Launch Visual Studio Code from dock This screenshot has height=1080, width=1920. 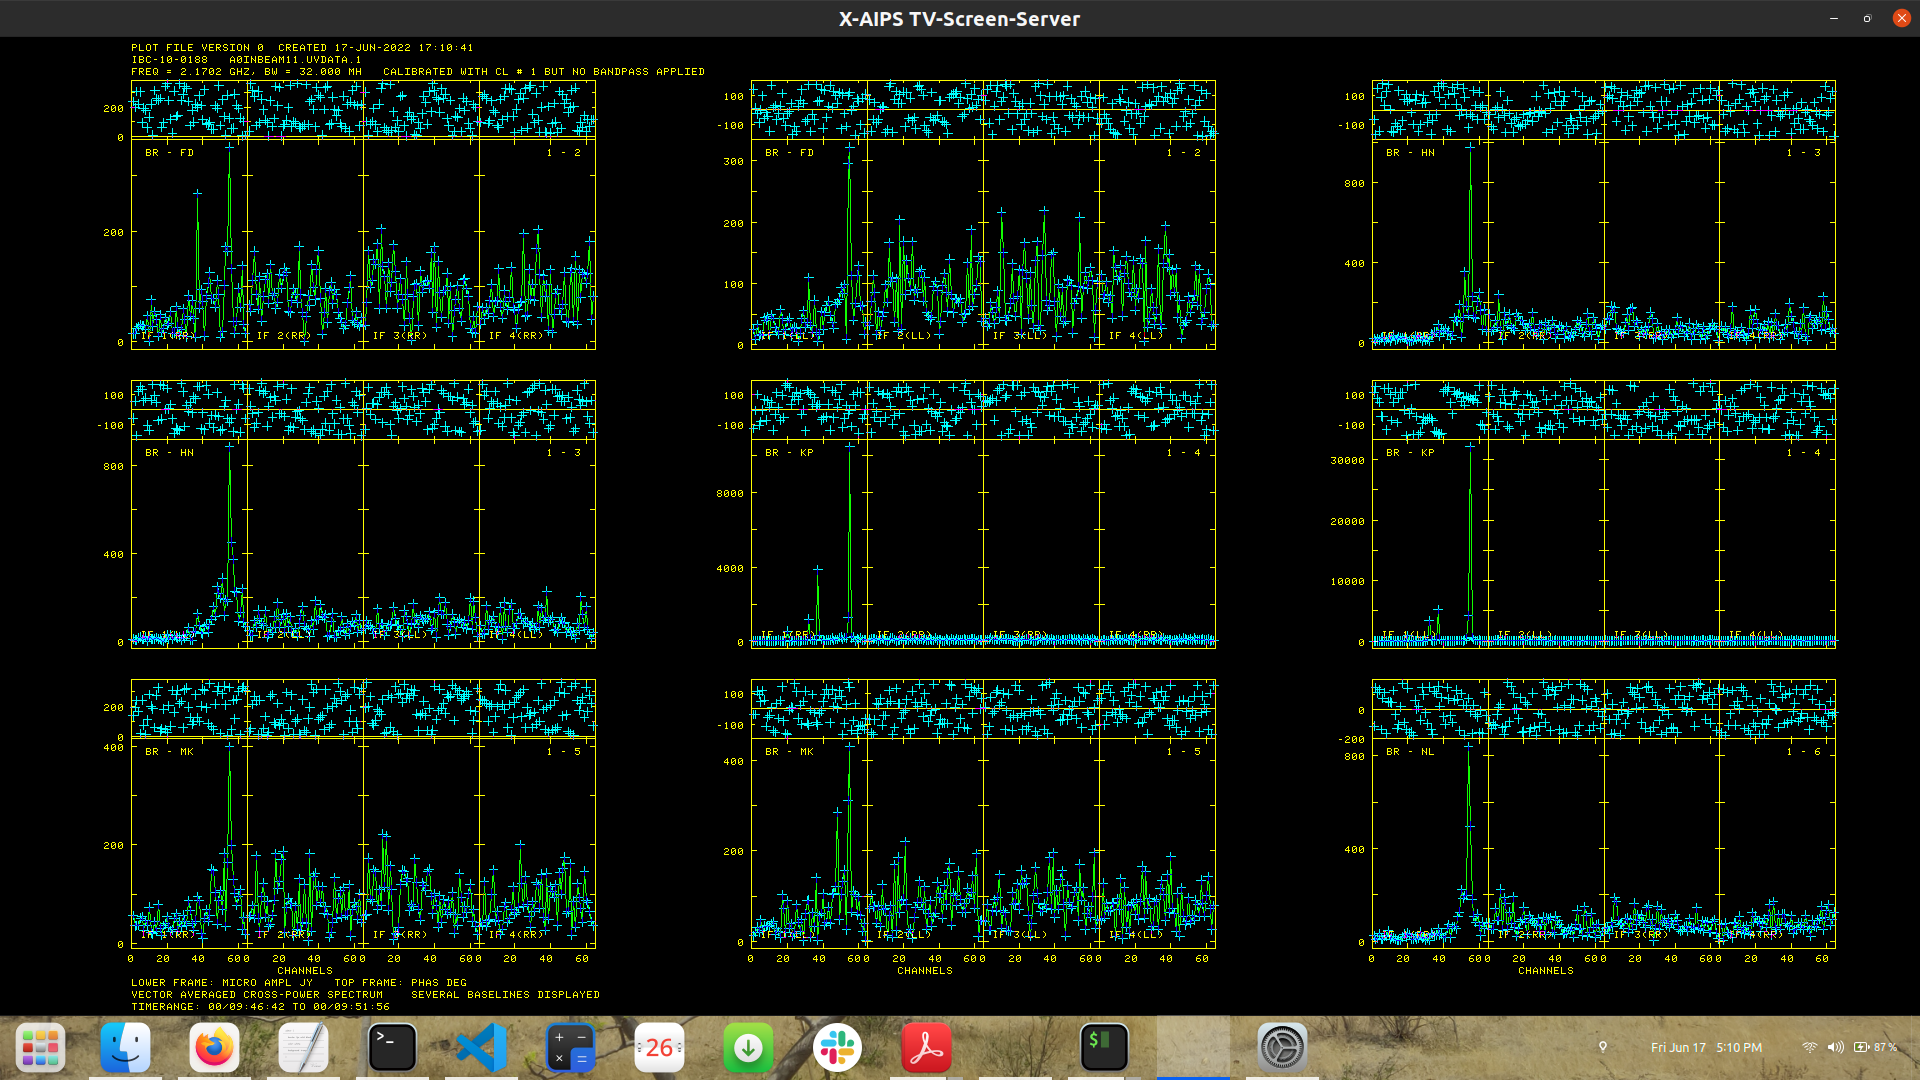click(481, 1047)
